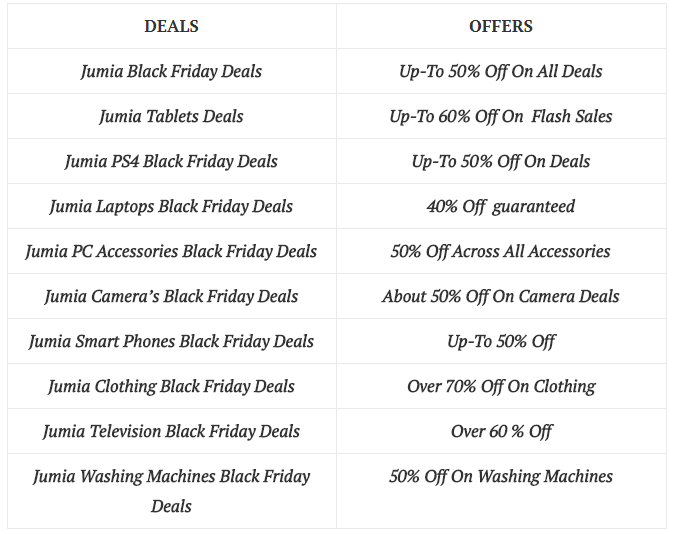
Task: Select Over 70% Off On Clothing offer
Action: coord(501,386)
